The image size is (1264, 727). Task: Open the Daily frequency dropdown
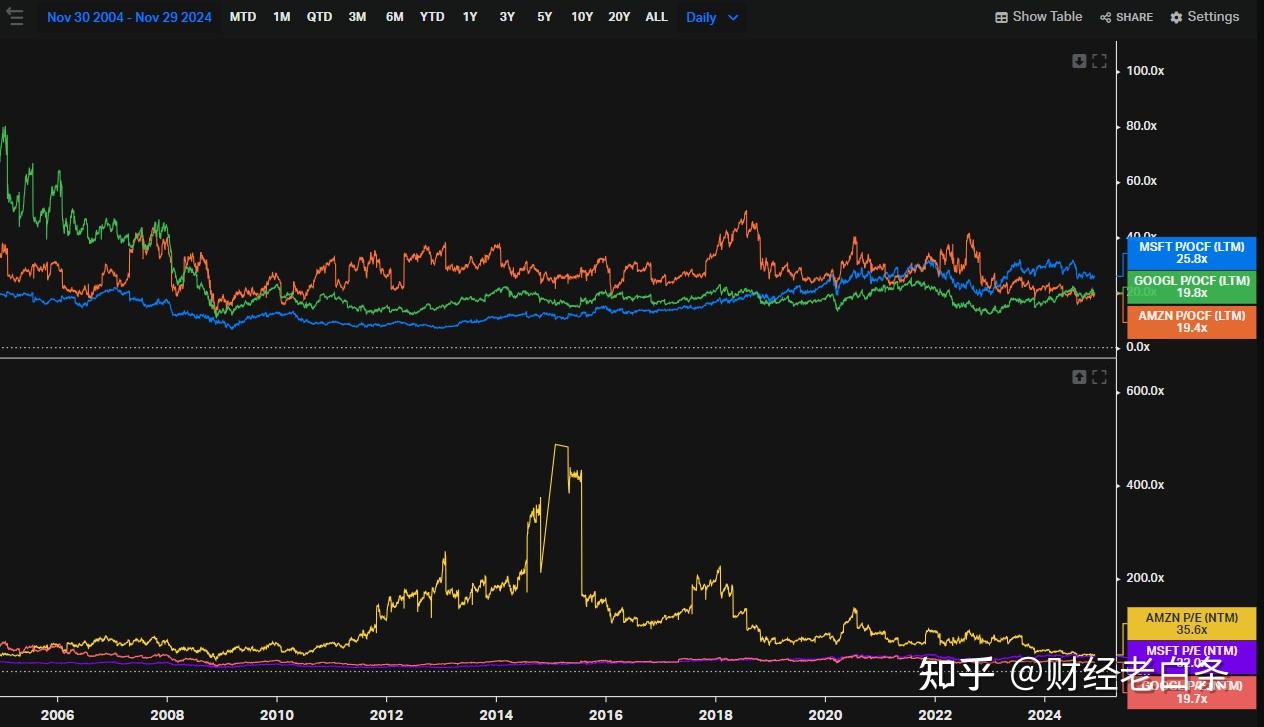712,17
